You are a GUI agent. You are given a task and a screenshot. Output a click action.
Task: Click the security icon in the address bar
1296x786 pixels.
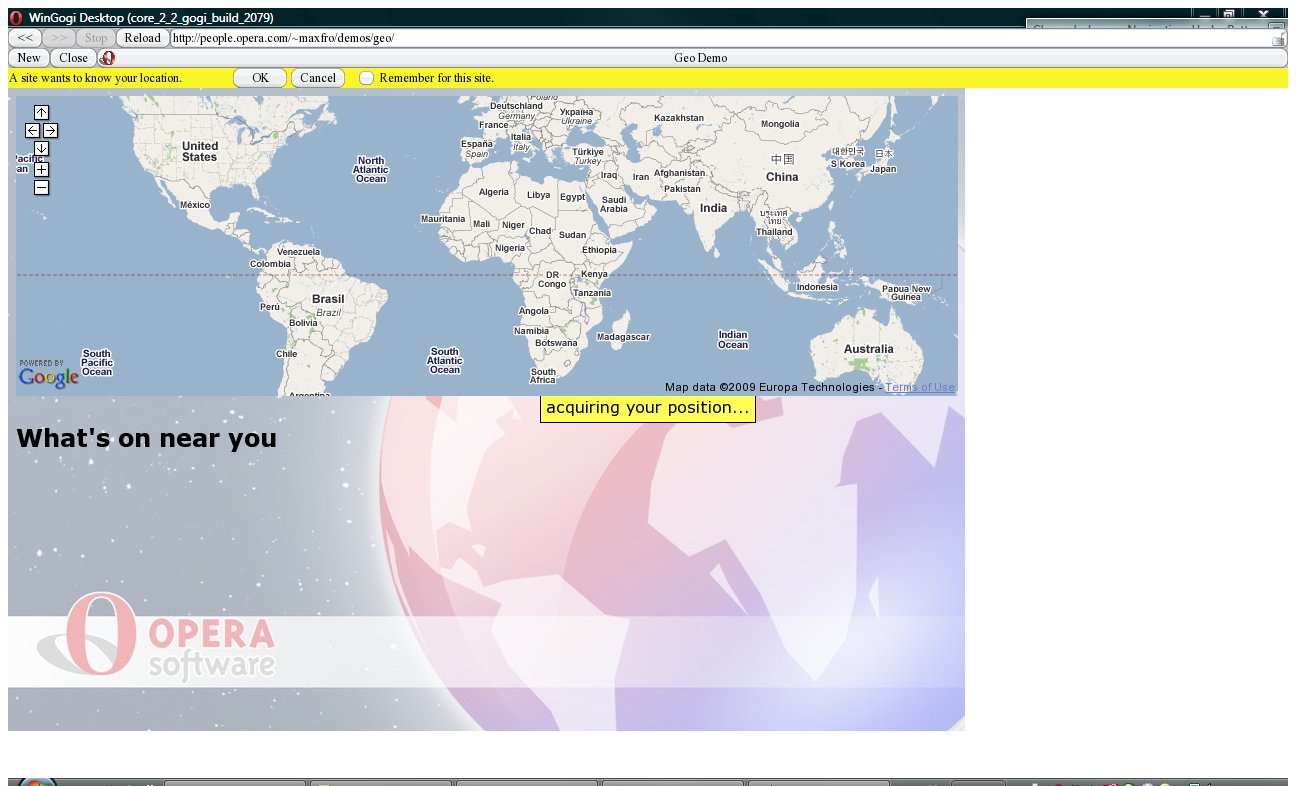pos(1278,39)
